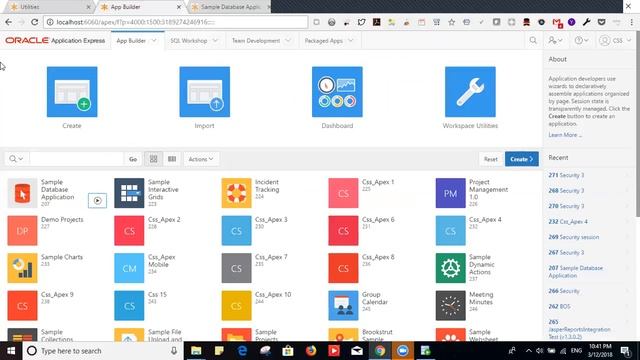Open Incident Tracking app icon
Screen dimensions: 640x360
(236, 193)
